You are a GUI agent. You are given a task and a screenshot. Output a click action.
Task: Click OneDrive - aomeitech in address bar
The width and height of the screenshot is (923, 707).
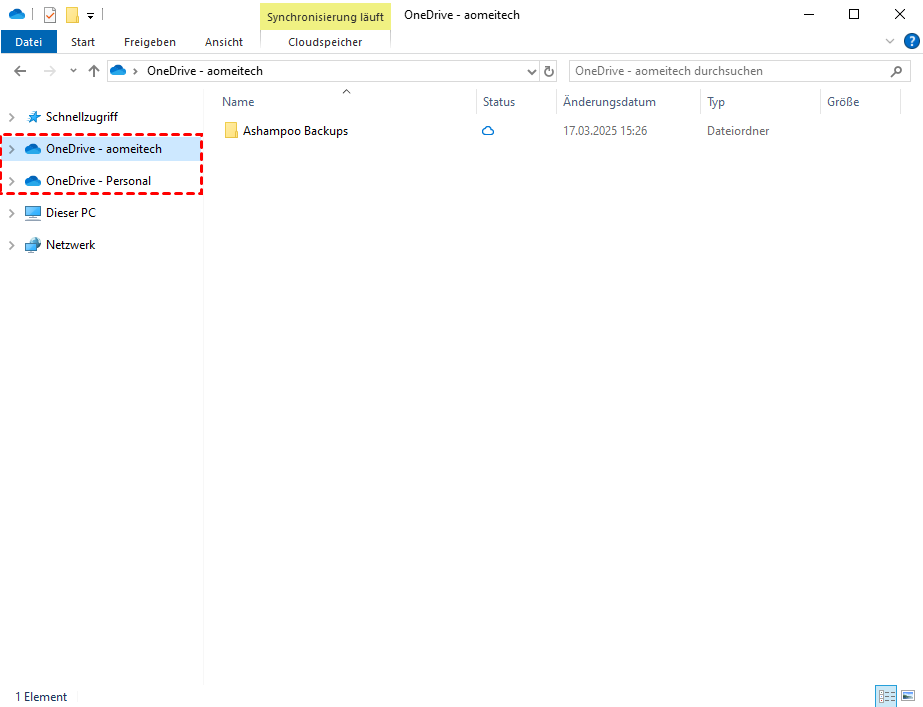pyautogui.click(x=205, y=71)
